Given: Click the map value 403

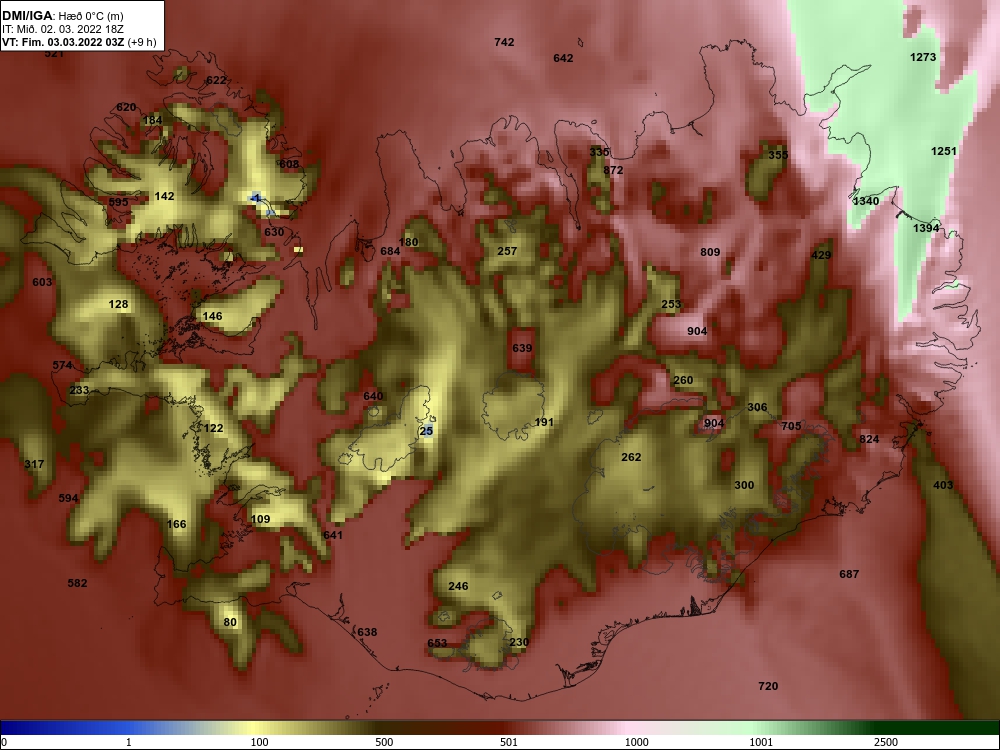Looking at the screenshot, I should 943,485.
